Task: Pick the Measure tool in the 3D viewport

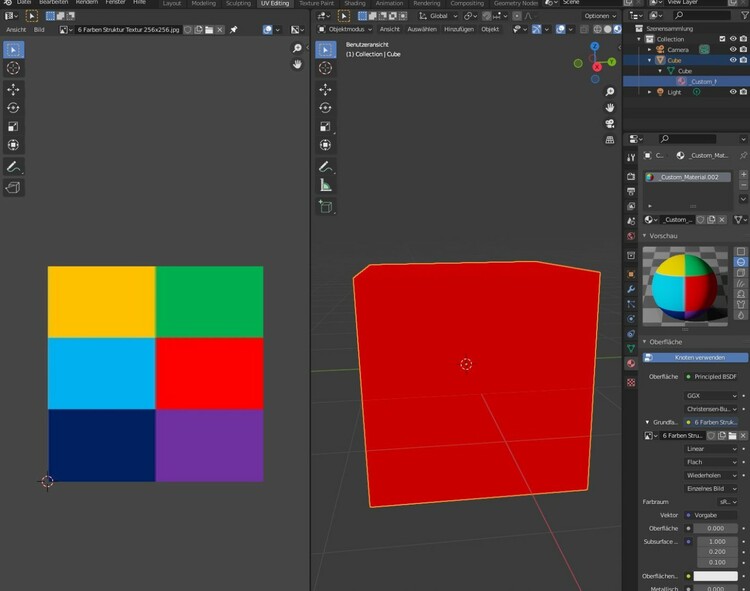Action: (325, 185)
